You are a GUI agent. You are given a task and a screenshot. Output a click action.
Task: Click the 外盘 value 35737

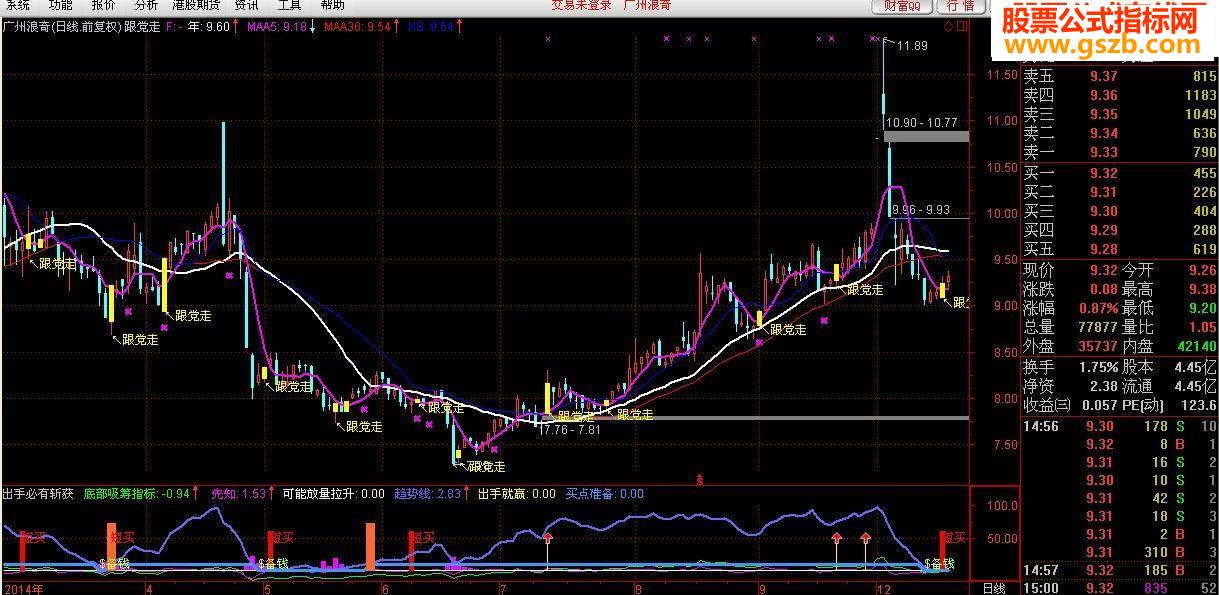tap(1098, 345)
